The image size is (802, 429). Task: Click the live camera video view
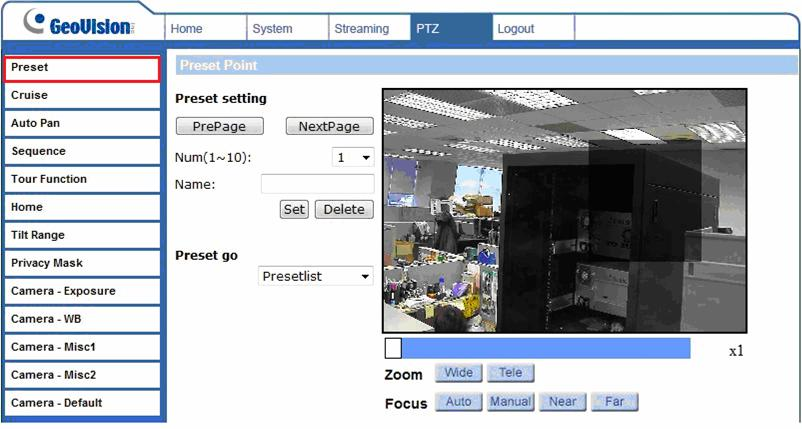(565, 211)
